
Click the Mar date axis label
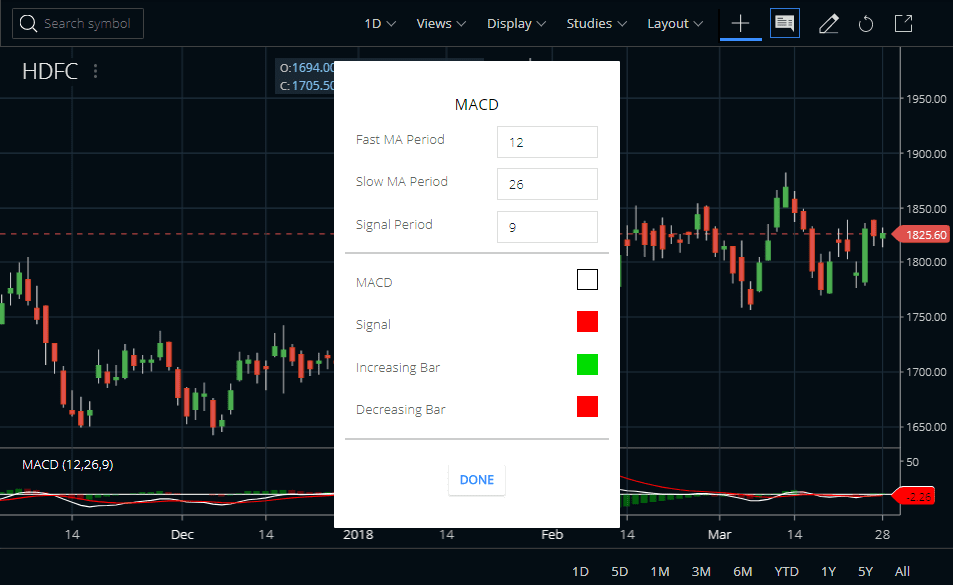click(x=720, y=535)
